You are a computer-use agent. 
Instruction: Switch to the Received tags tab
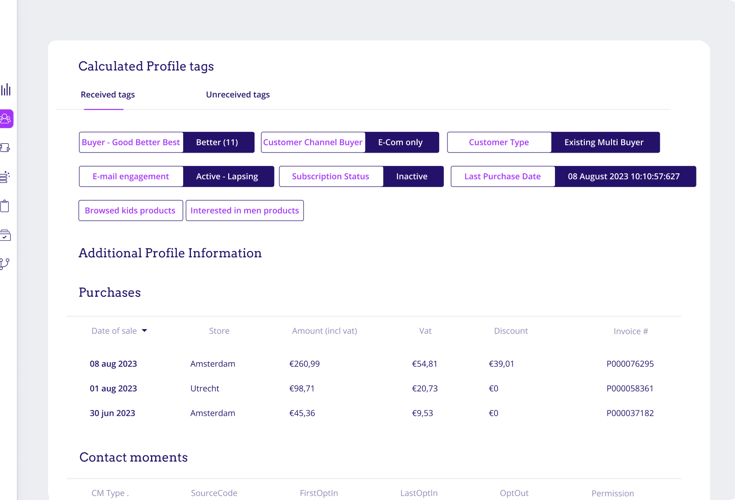[108, 95]
